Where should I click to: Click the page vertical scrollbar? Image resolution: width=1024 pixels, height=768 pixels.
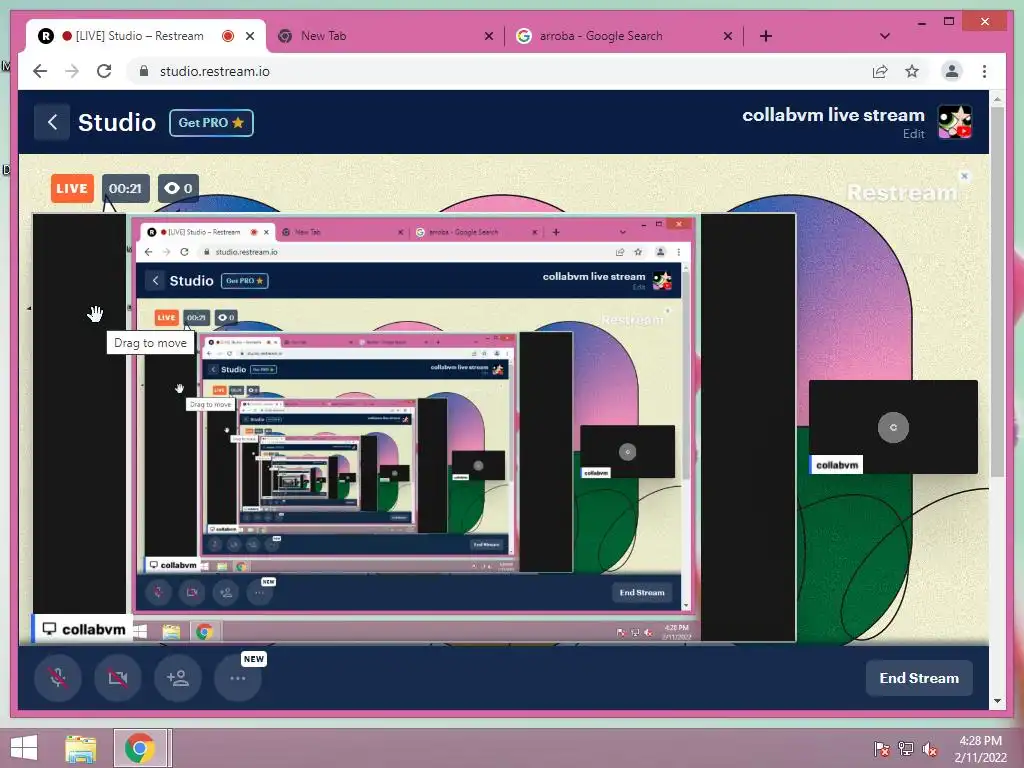997,291
